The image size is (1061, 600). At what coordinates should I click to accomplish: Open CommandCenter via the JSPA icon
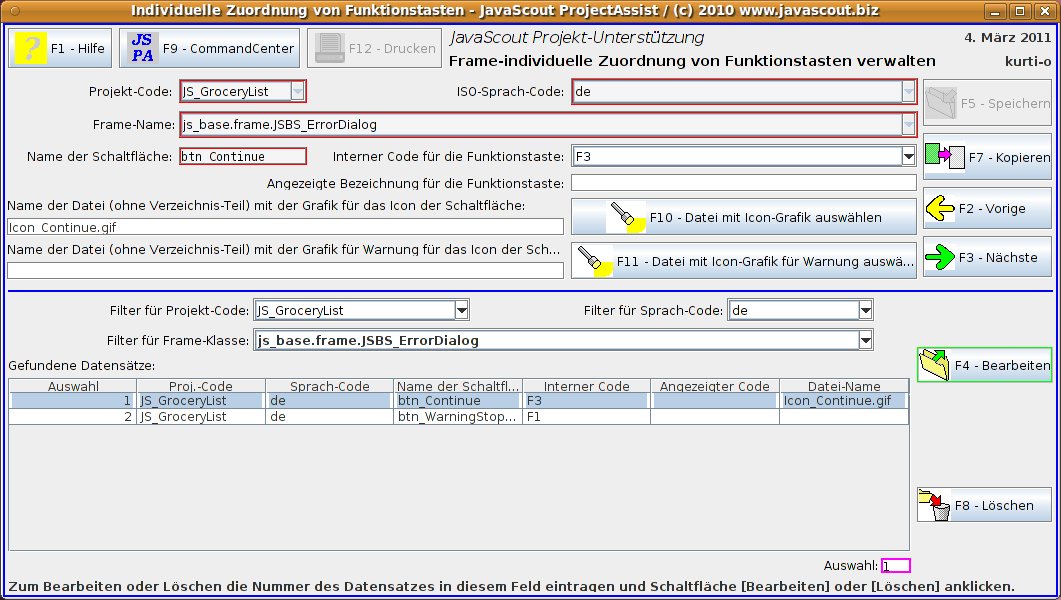point(142,48)
